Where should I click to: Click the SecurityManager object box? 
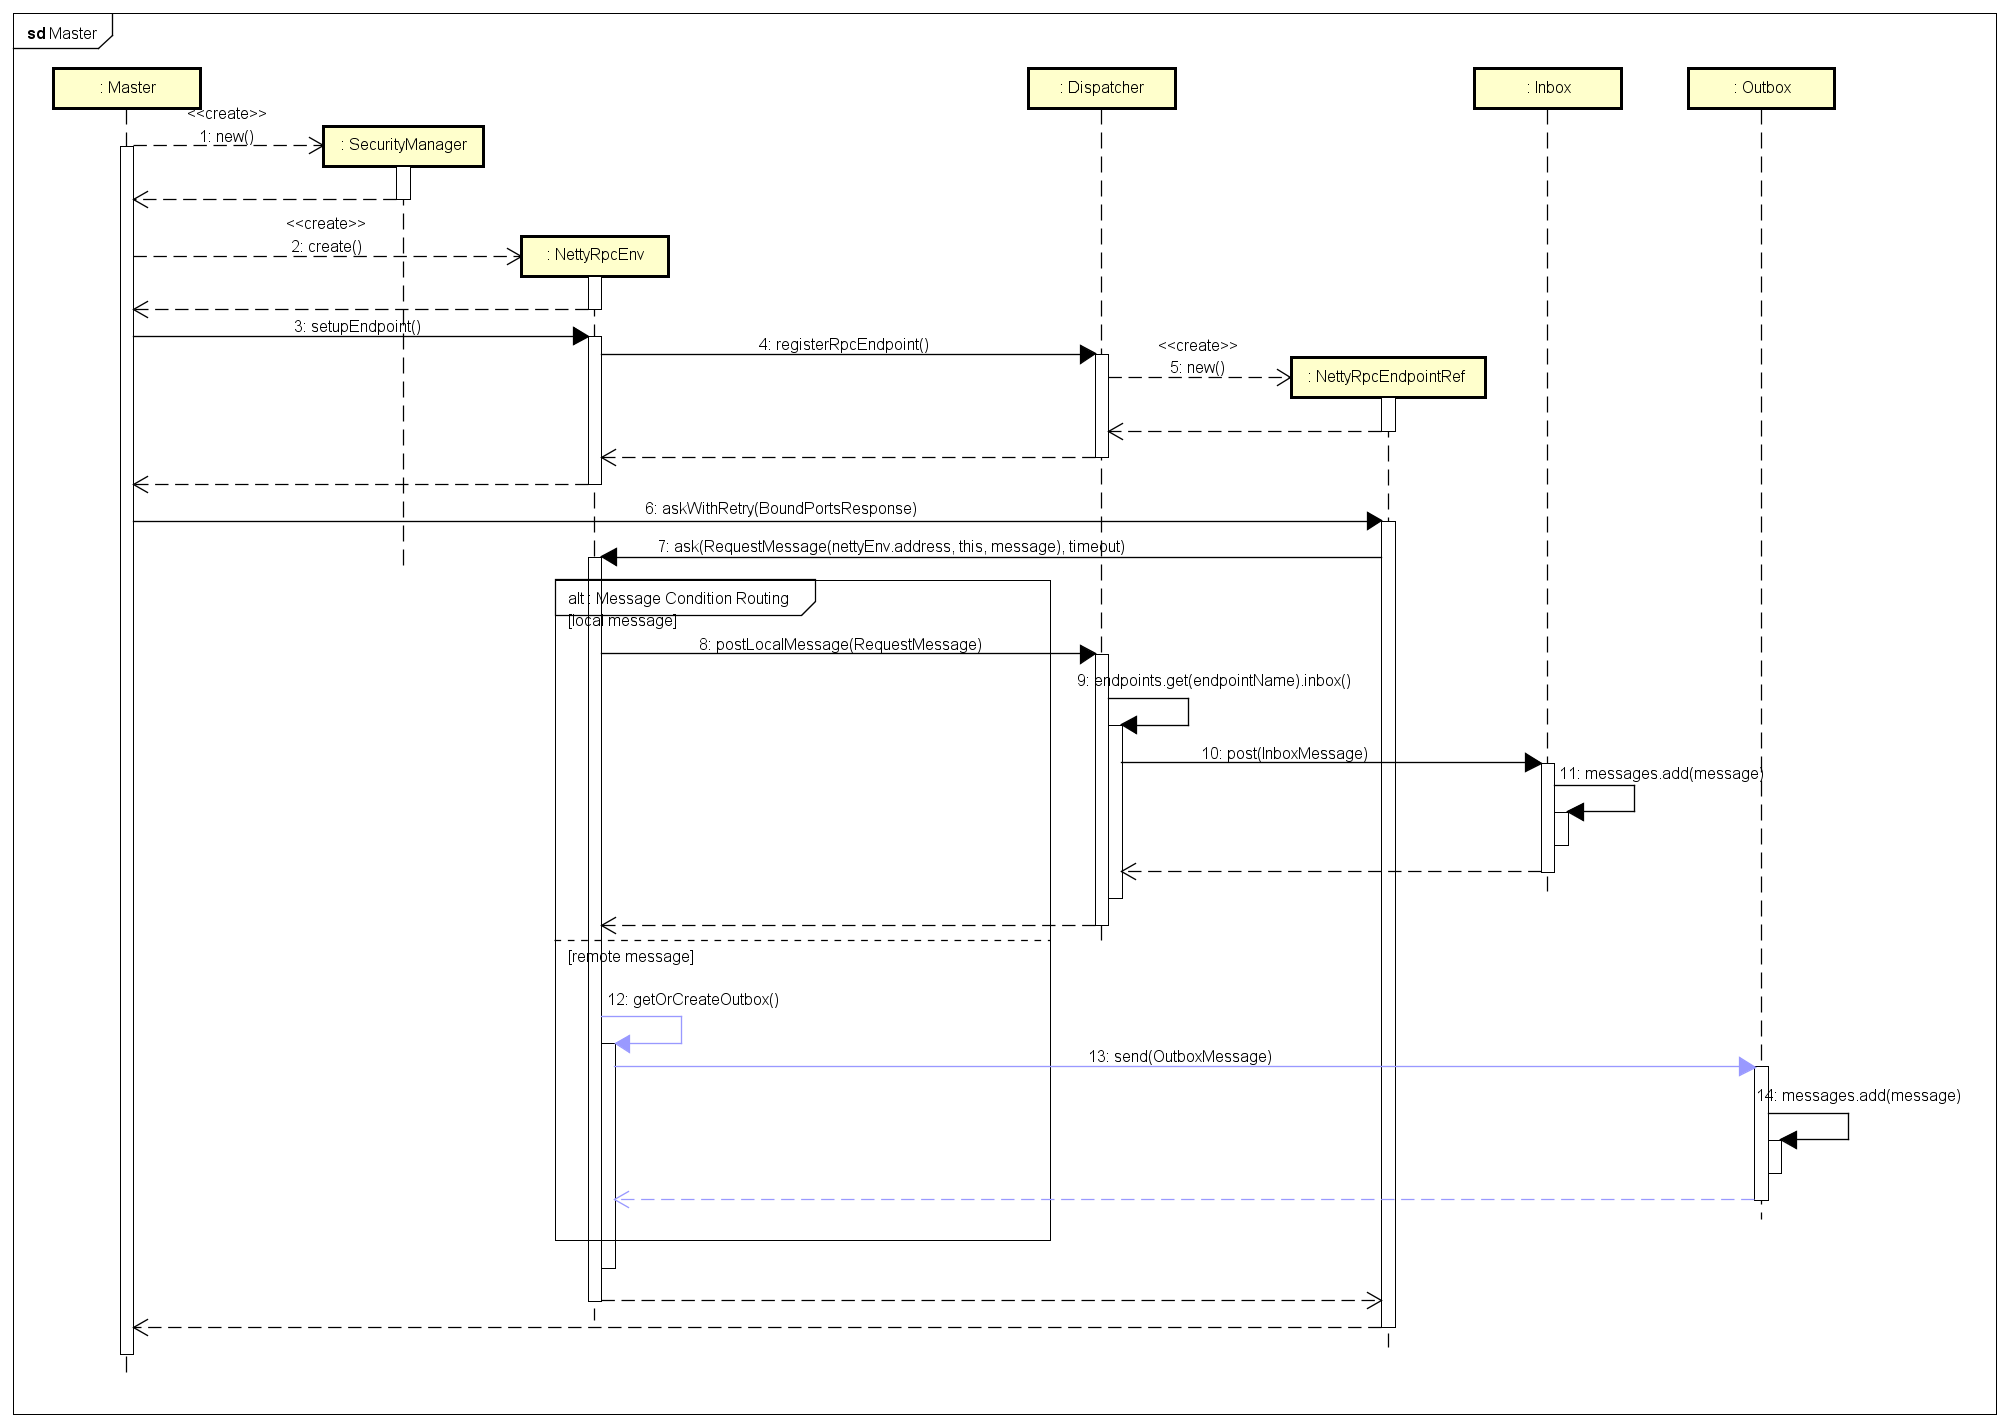[x=403, y=145]
